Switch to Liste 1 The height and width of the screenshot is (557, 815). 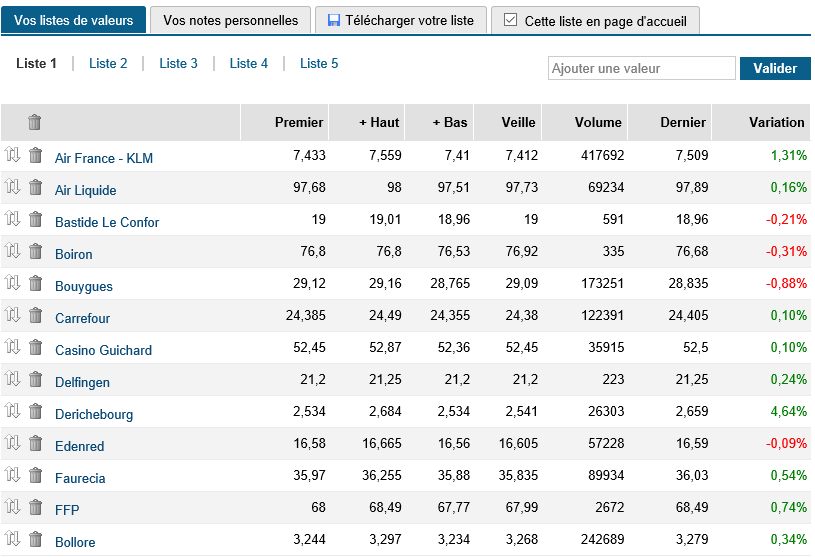click(x=36, y=63)
